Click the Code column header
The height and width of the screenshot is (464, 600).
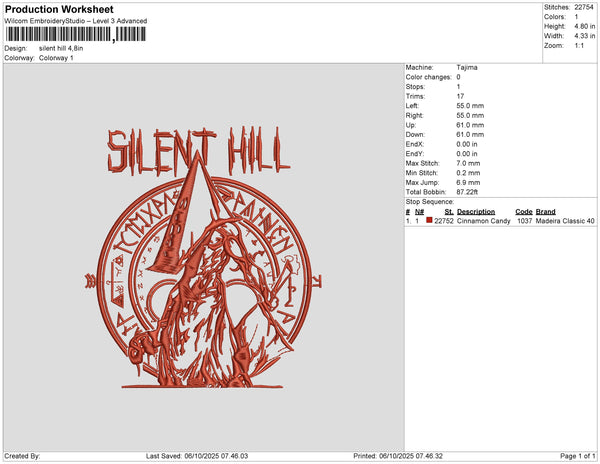[523, 212]
